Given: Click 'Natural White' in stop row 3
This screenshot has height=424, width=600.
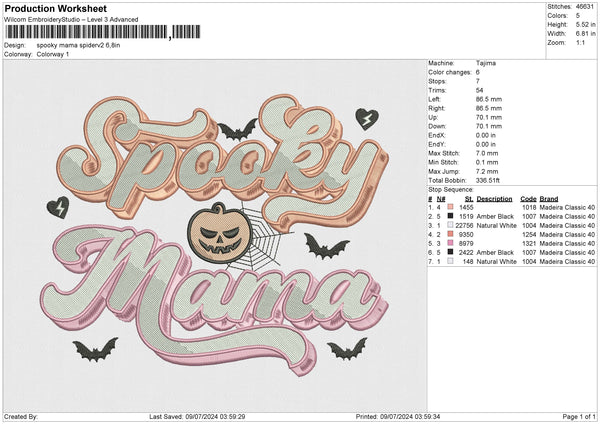Looking at the screenshot, I should pos(497,225).
